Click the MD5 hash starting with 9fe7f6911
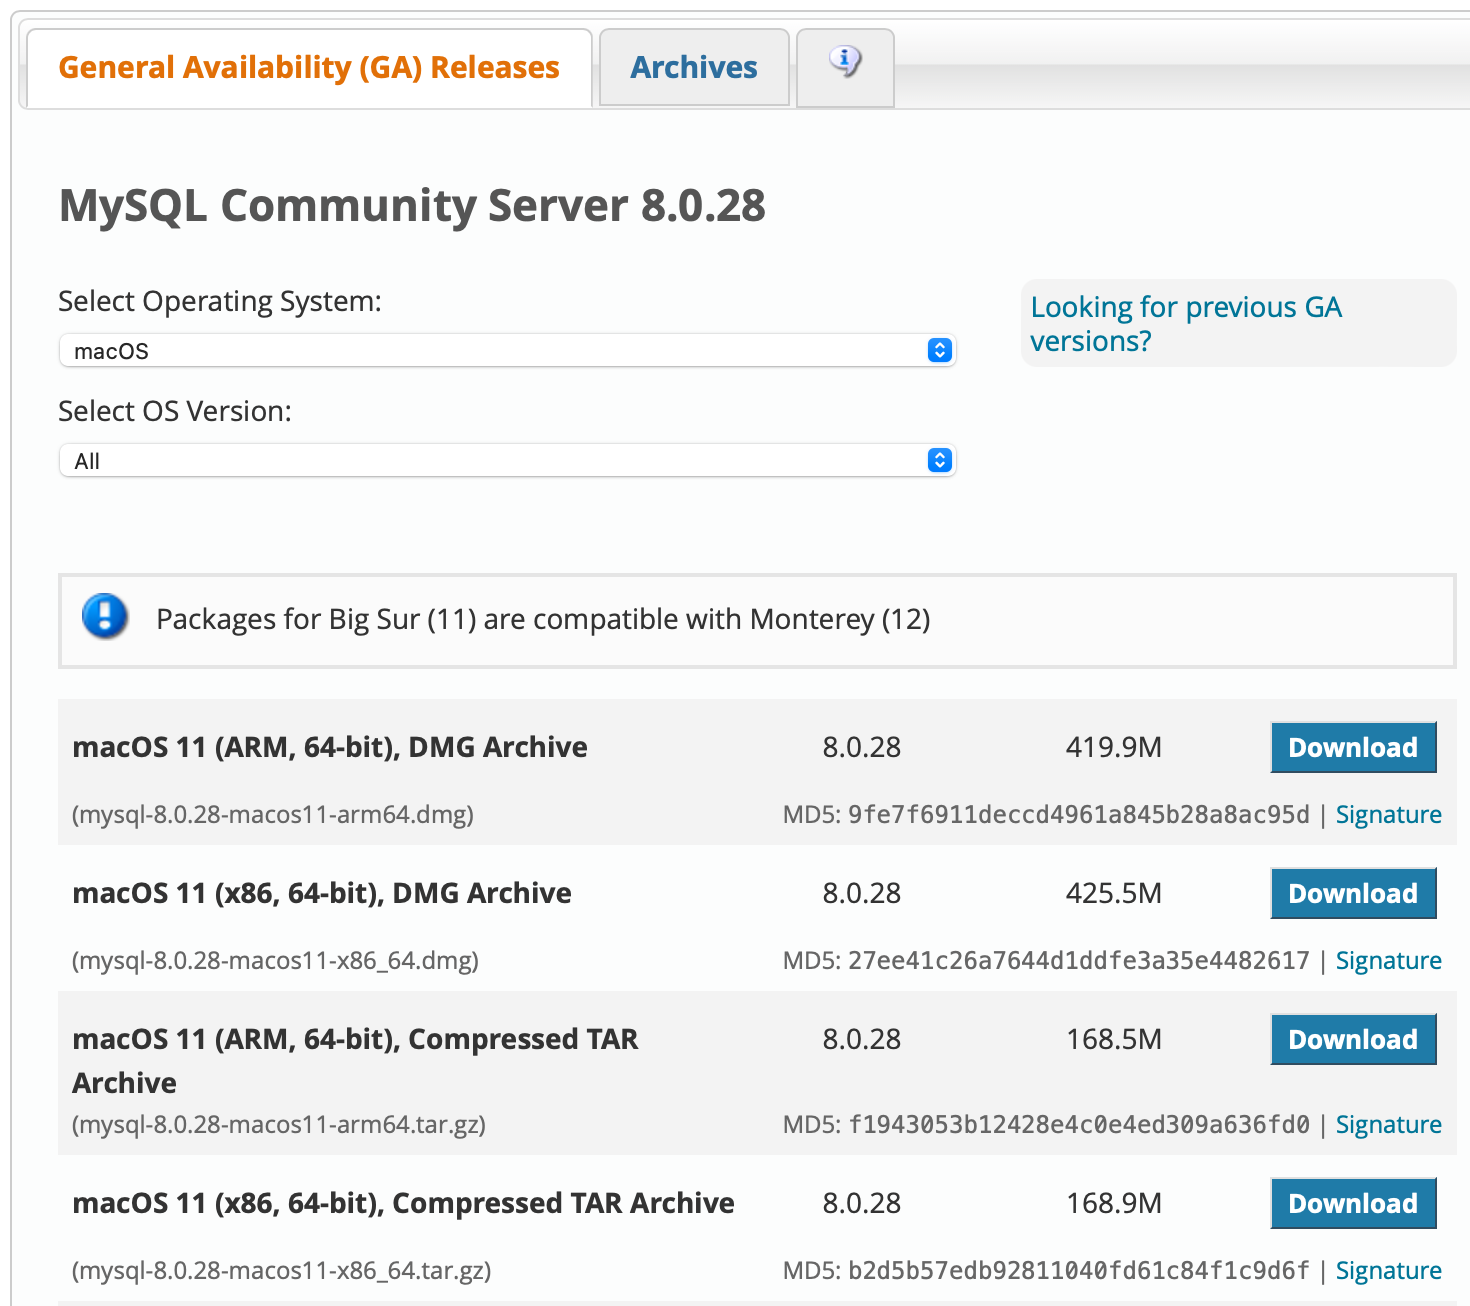Image resolution: width=1470 pixels, height=1306 pixels. [1078, 815]
